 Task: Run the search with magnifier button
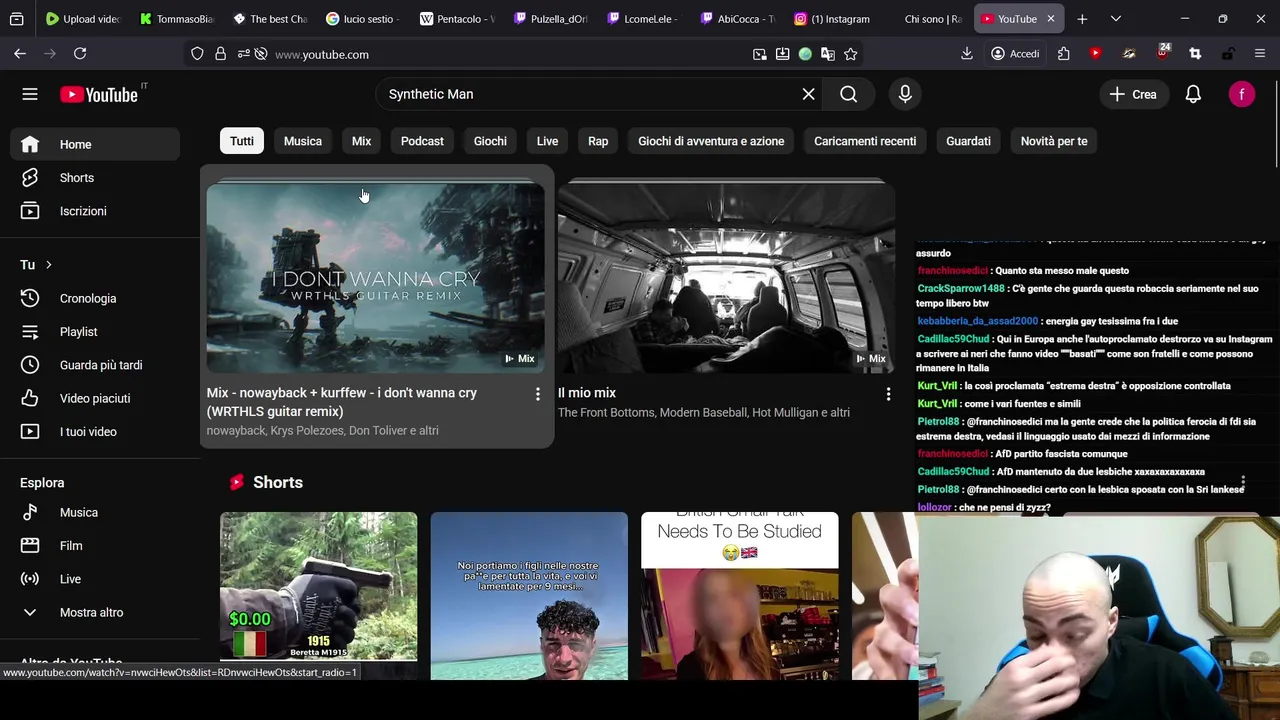point(848,94)
